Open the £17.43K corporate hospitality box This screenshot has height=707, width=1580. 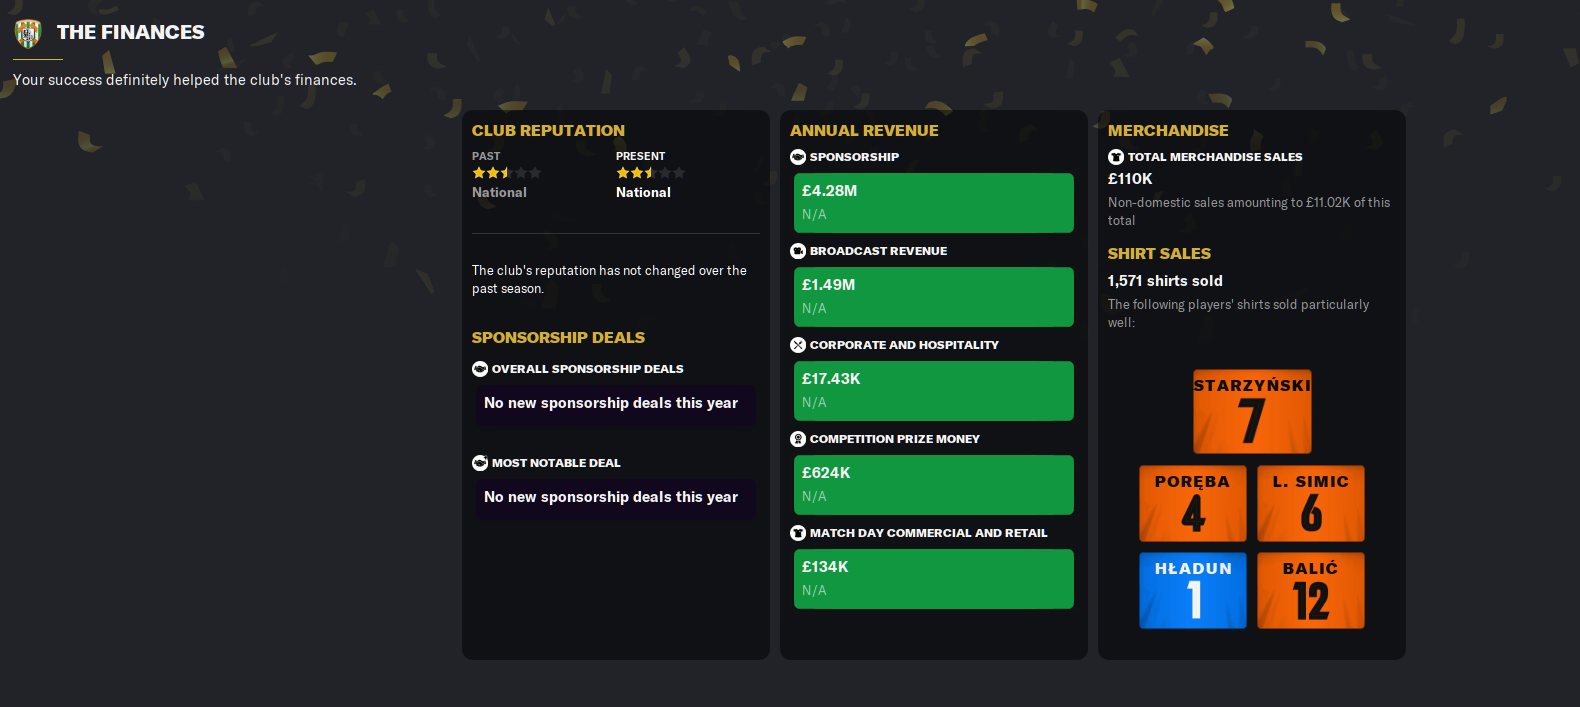pyautogui.click(x=933, y=391)
